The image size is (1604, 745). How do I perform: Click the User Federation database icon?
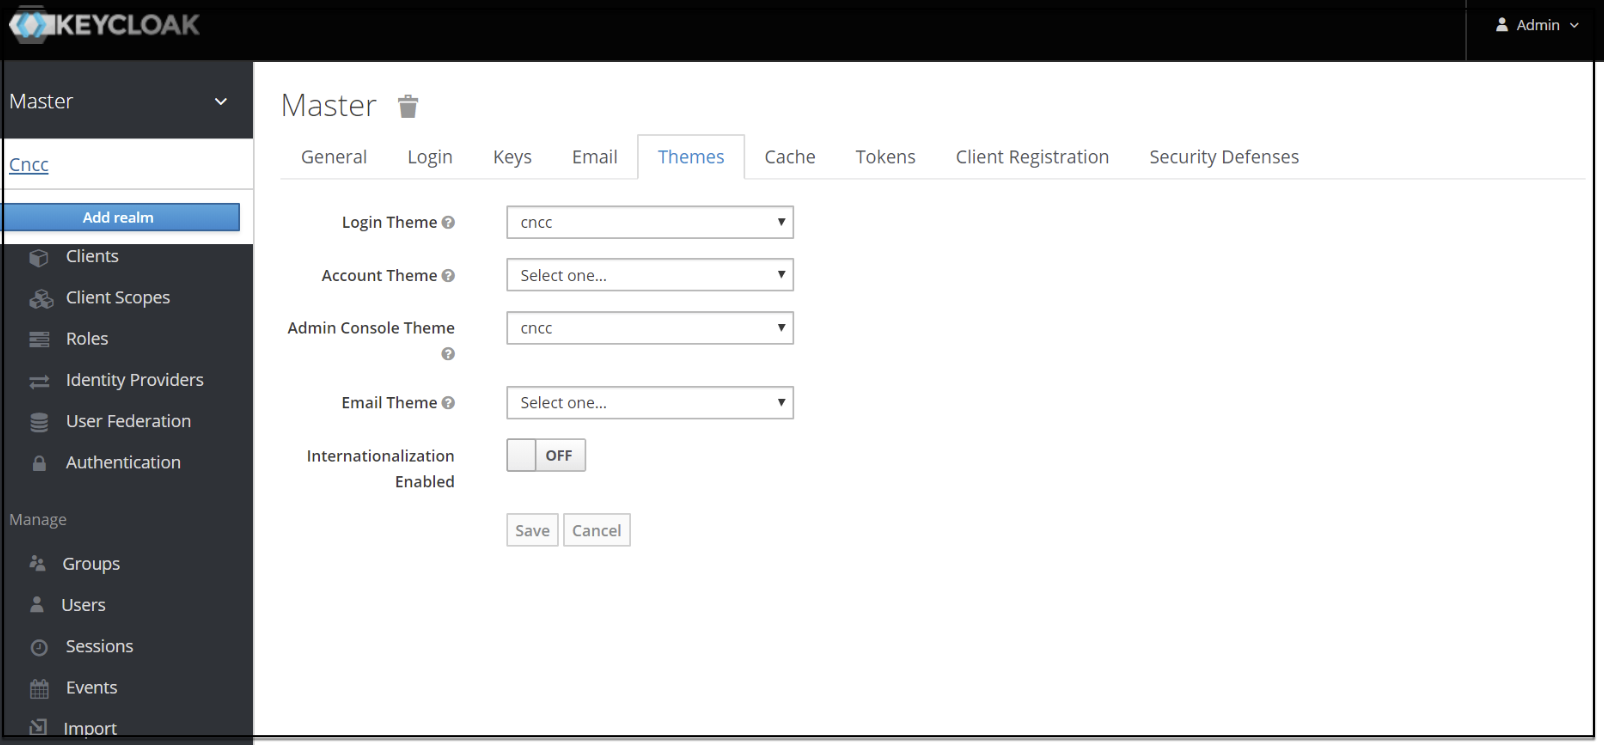point(39,422)
